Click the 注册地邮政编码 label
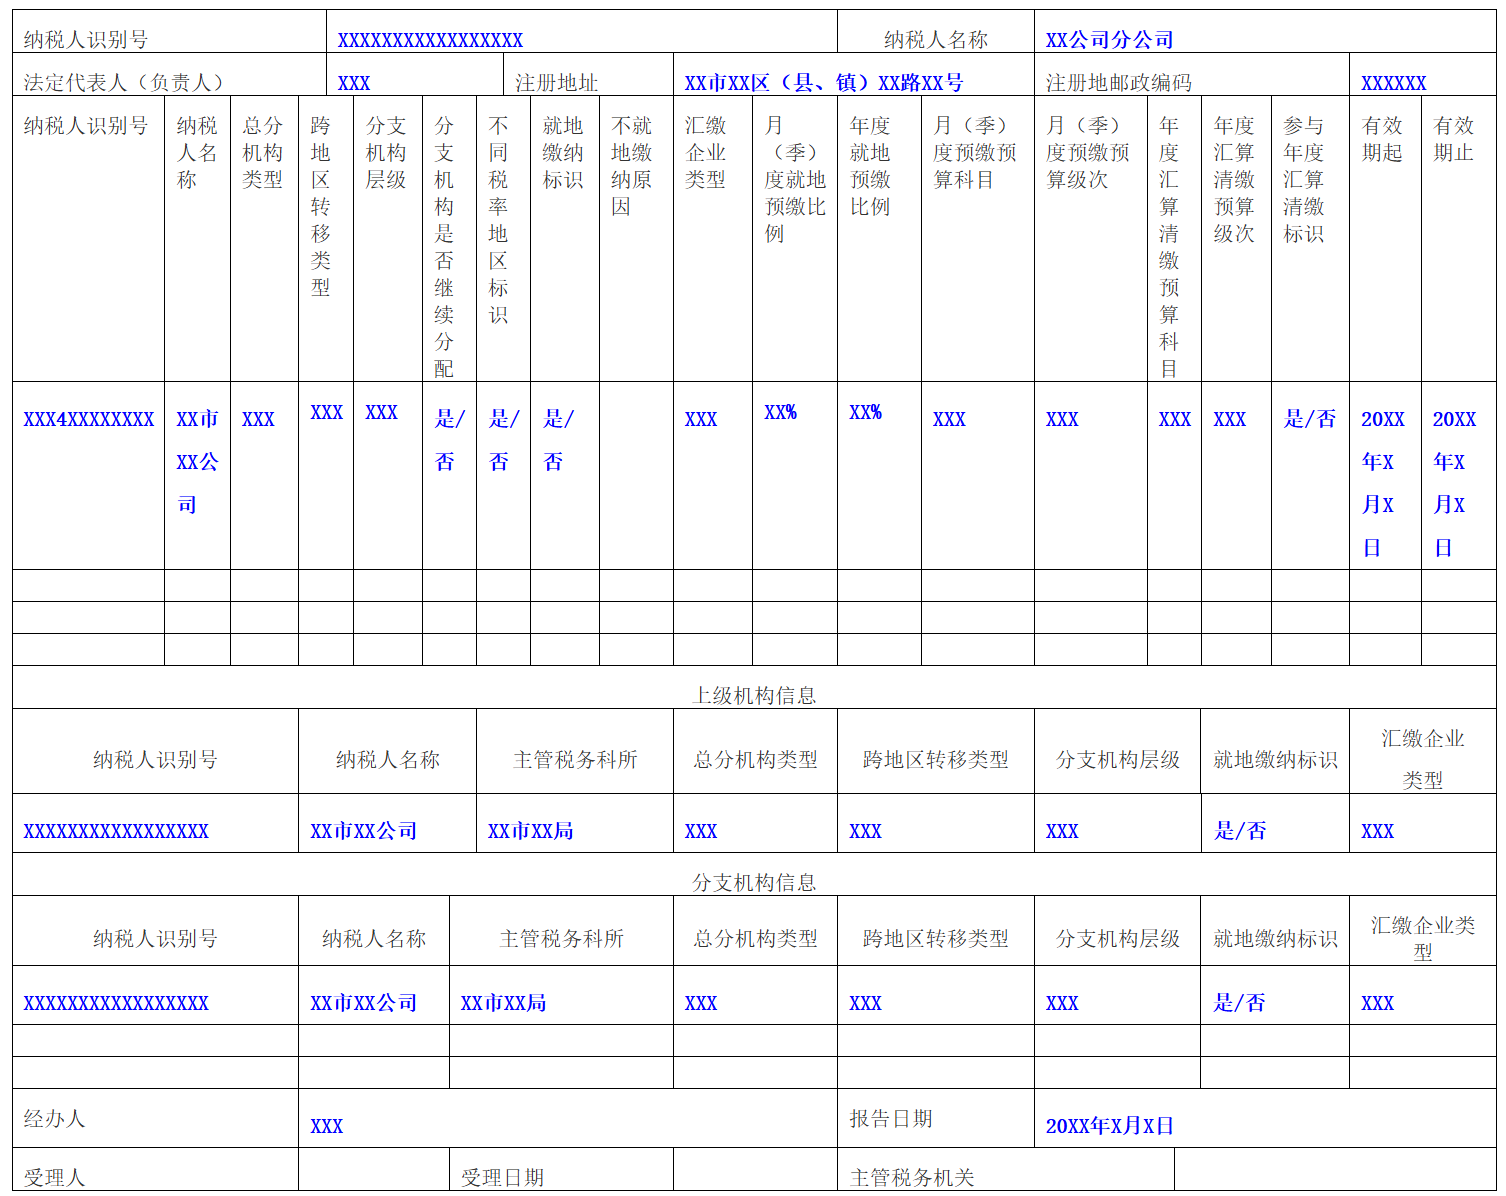 [1118, 83]
